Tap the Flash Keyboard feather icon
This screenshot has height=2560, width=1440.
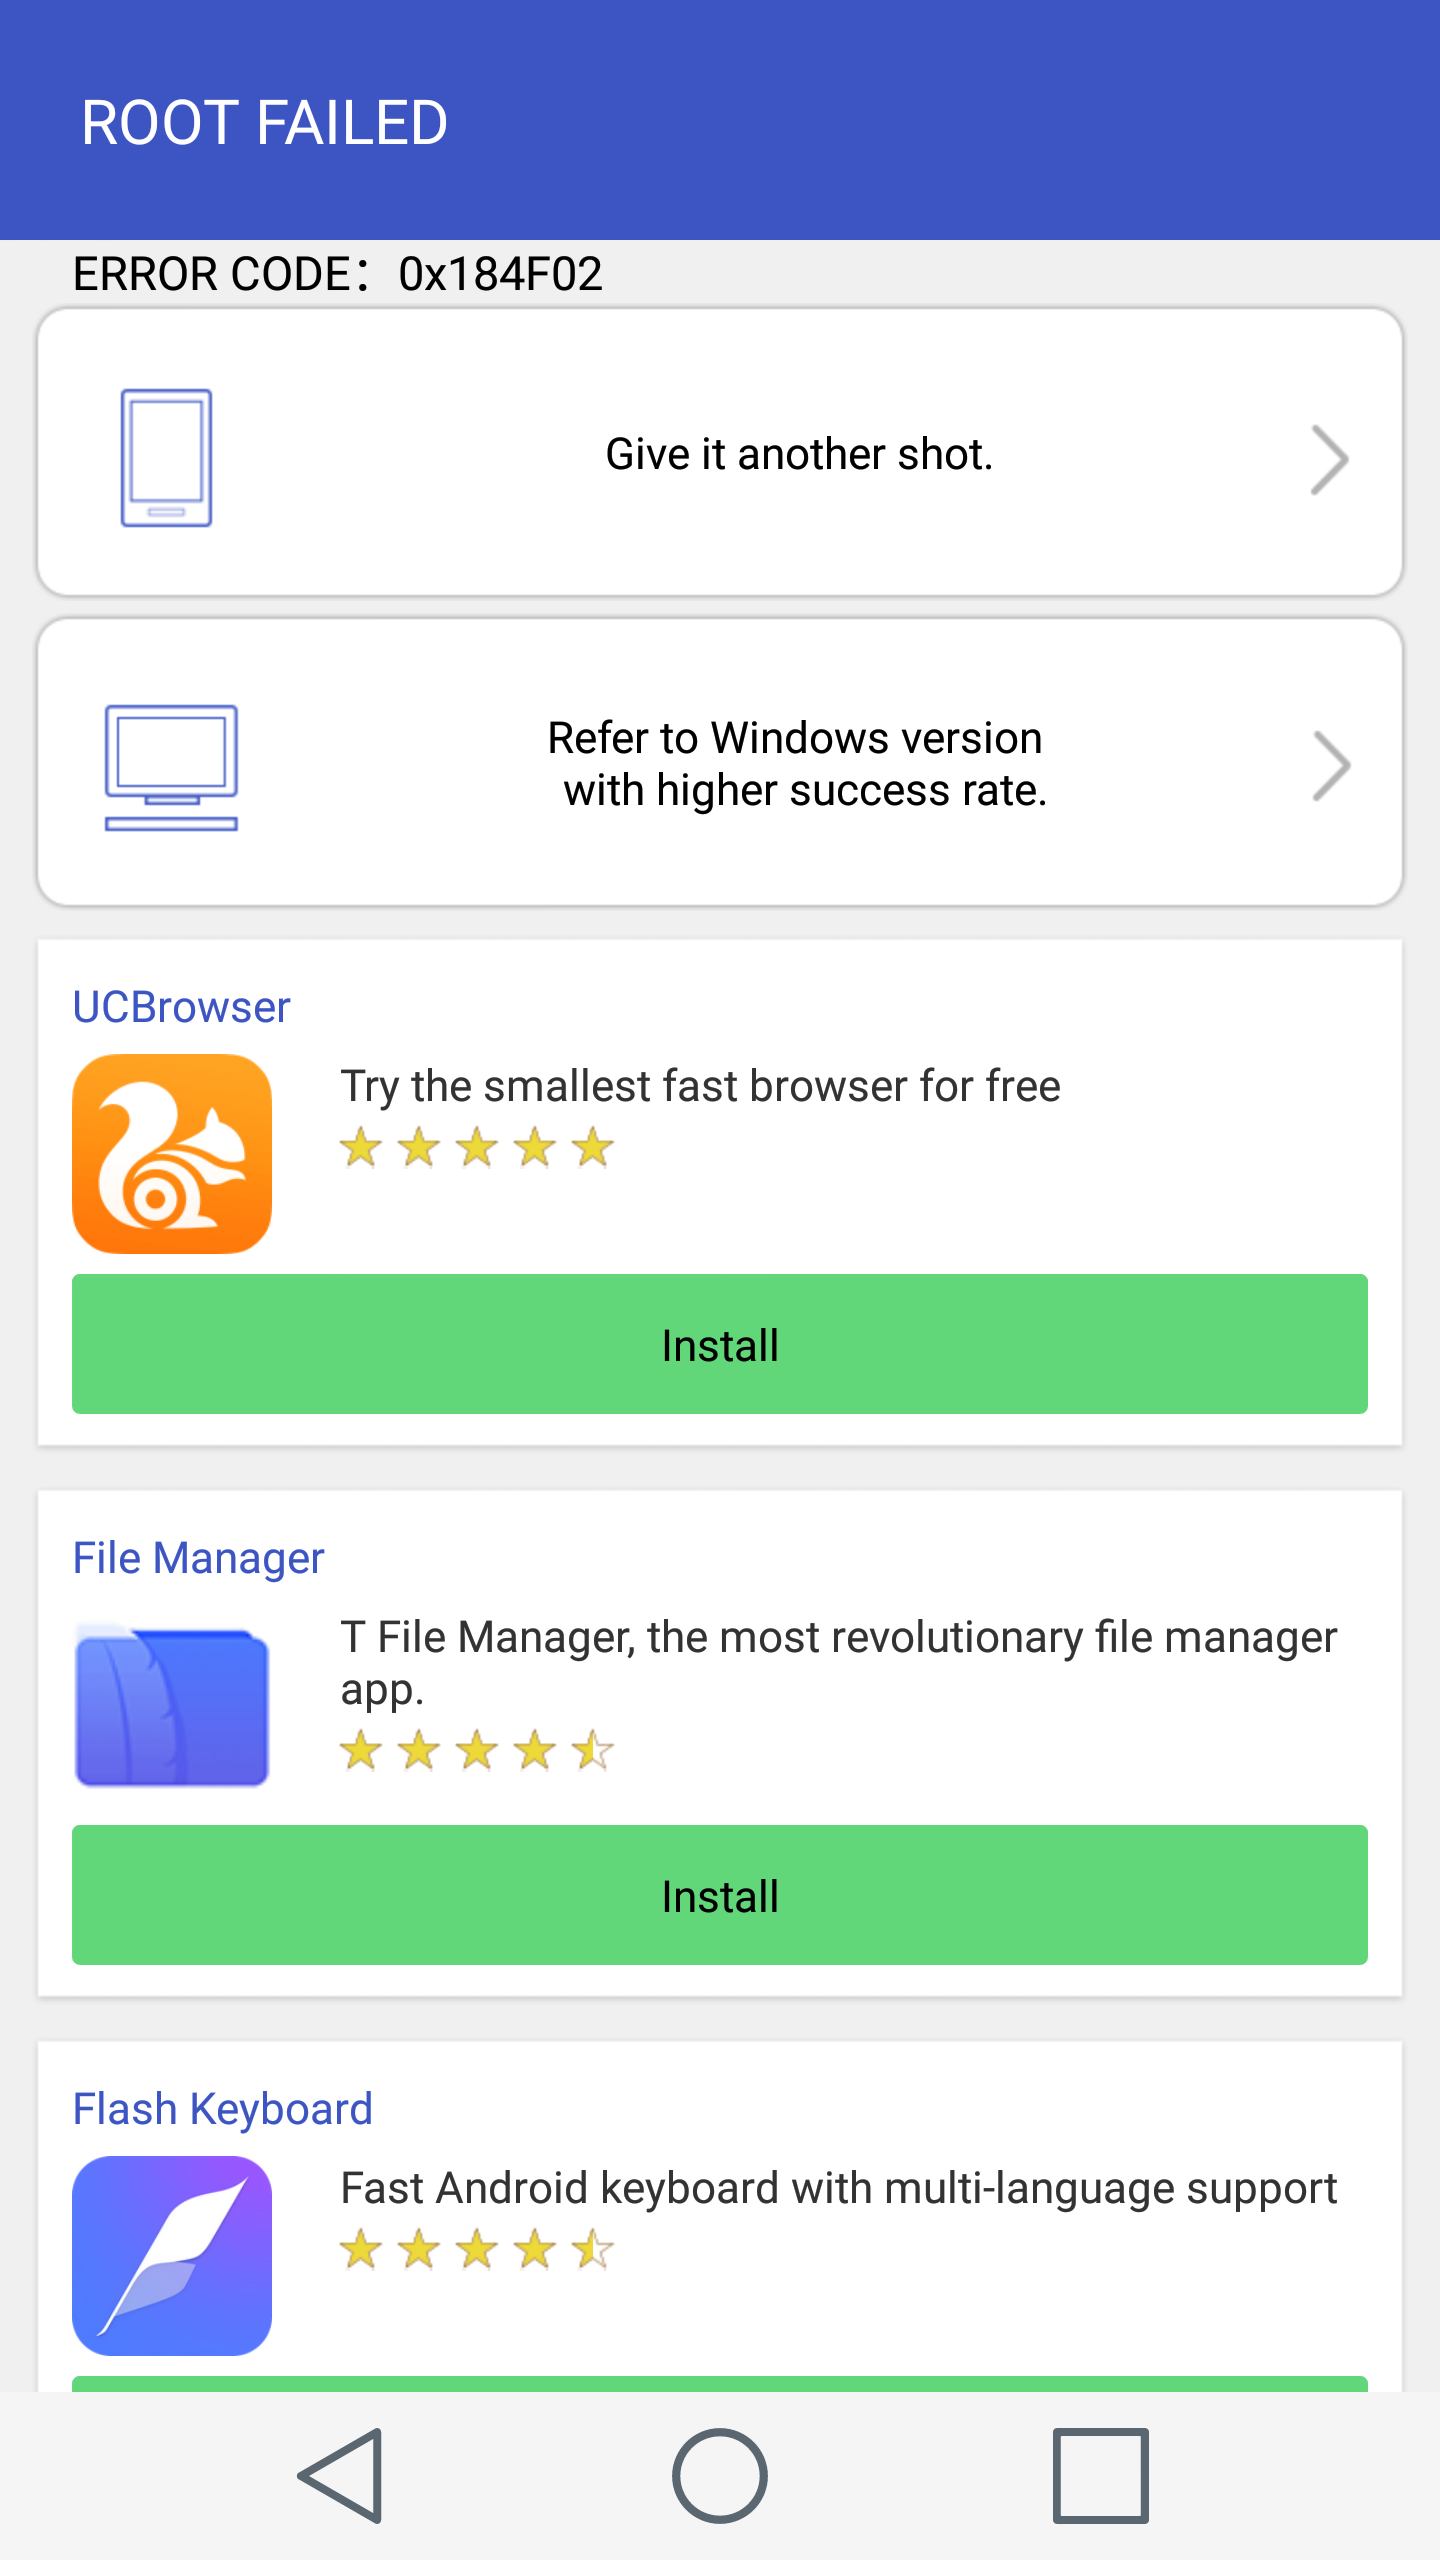pos(172,2255)
